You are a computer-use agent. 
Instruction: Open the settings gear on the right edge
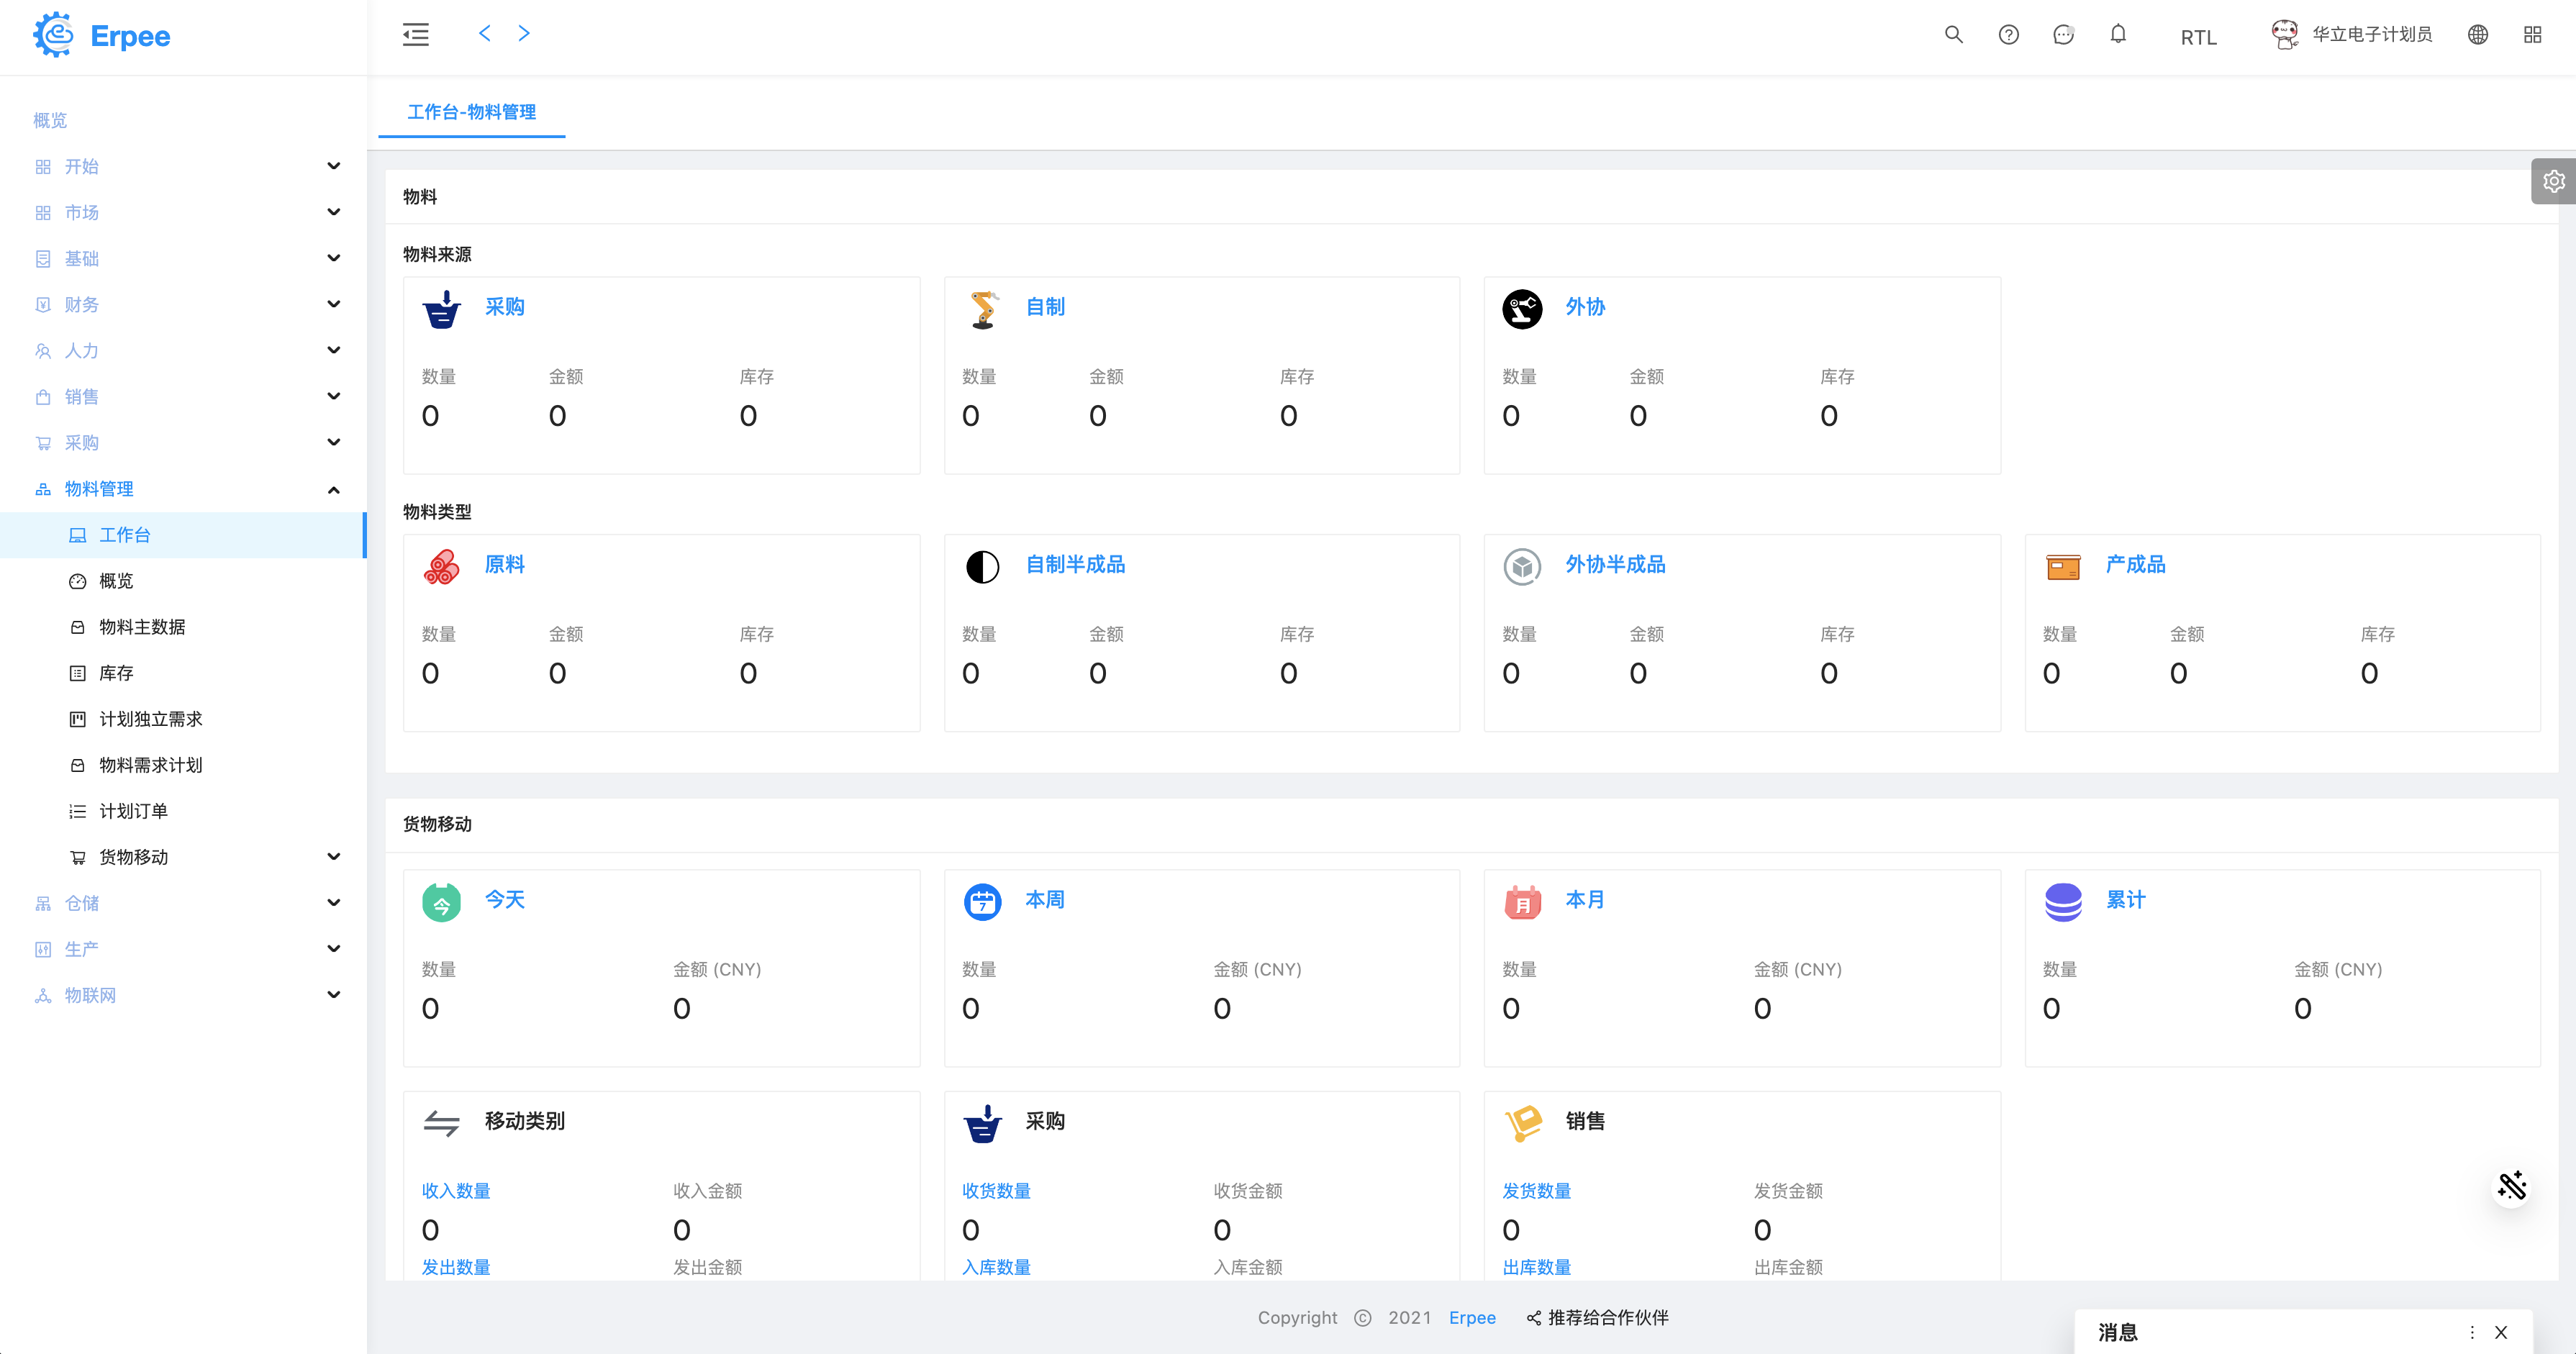point(2553,181)
